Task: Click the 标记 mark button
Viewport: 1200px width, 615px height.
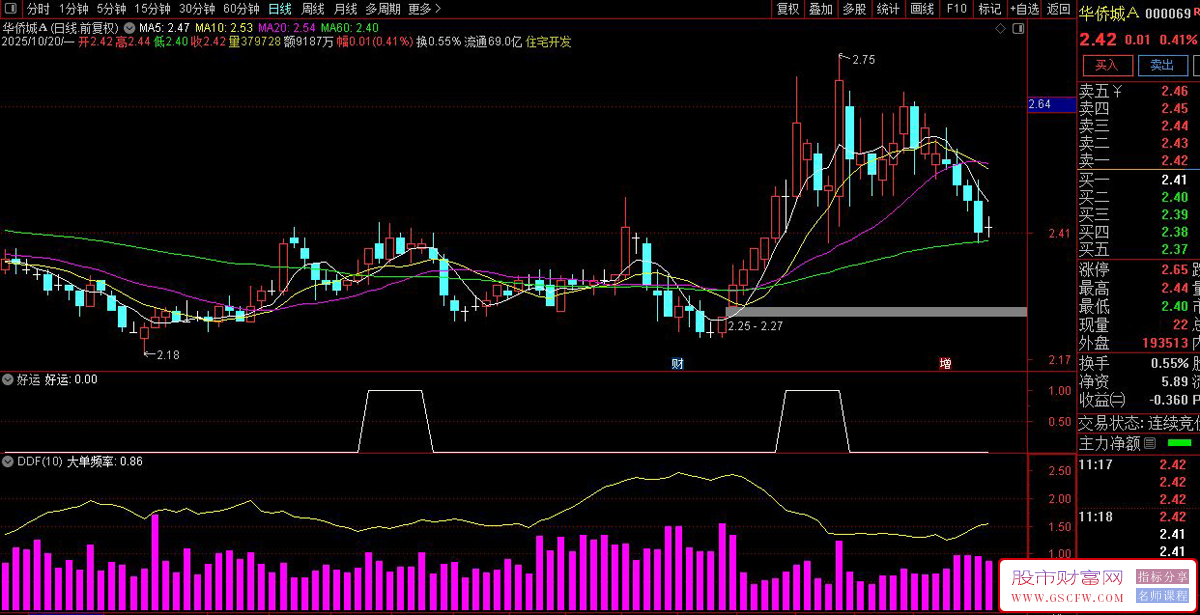Action: (989, 9)
